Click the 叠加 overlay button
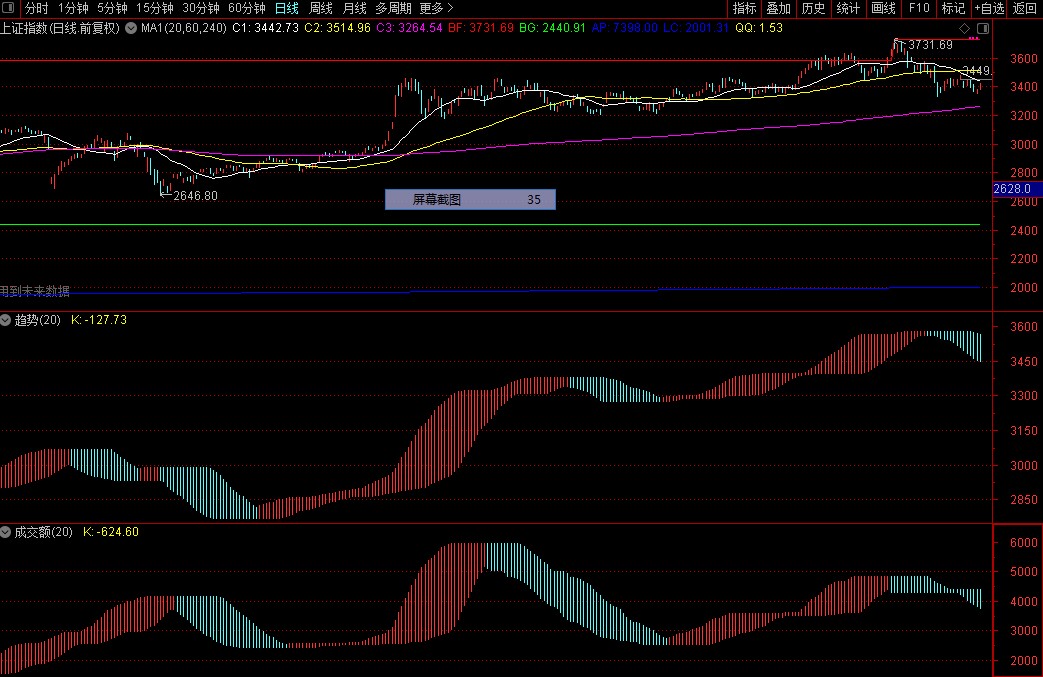 point(779,8)
